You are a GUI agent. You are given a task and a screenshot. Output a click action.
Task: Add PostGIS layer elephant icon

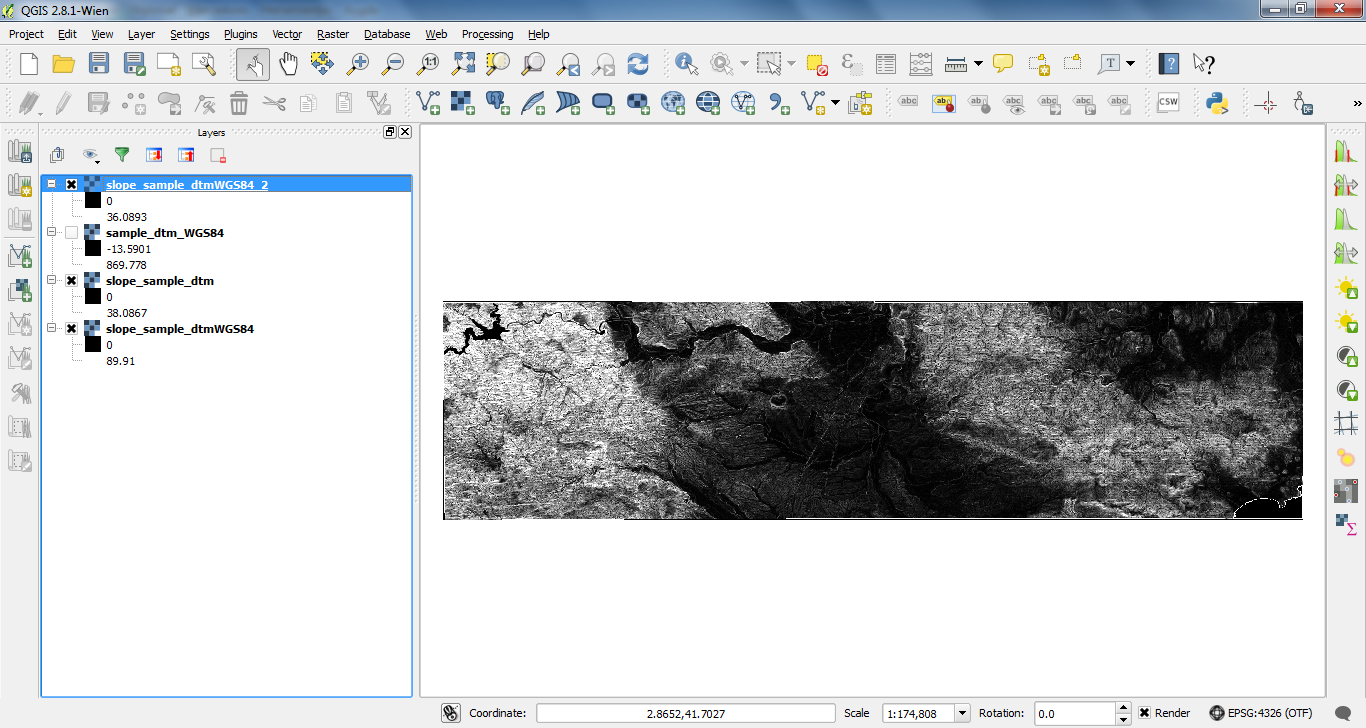[497, 102]
